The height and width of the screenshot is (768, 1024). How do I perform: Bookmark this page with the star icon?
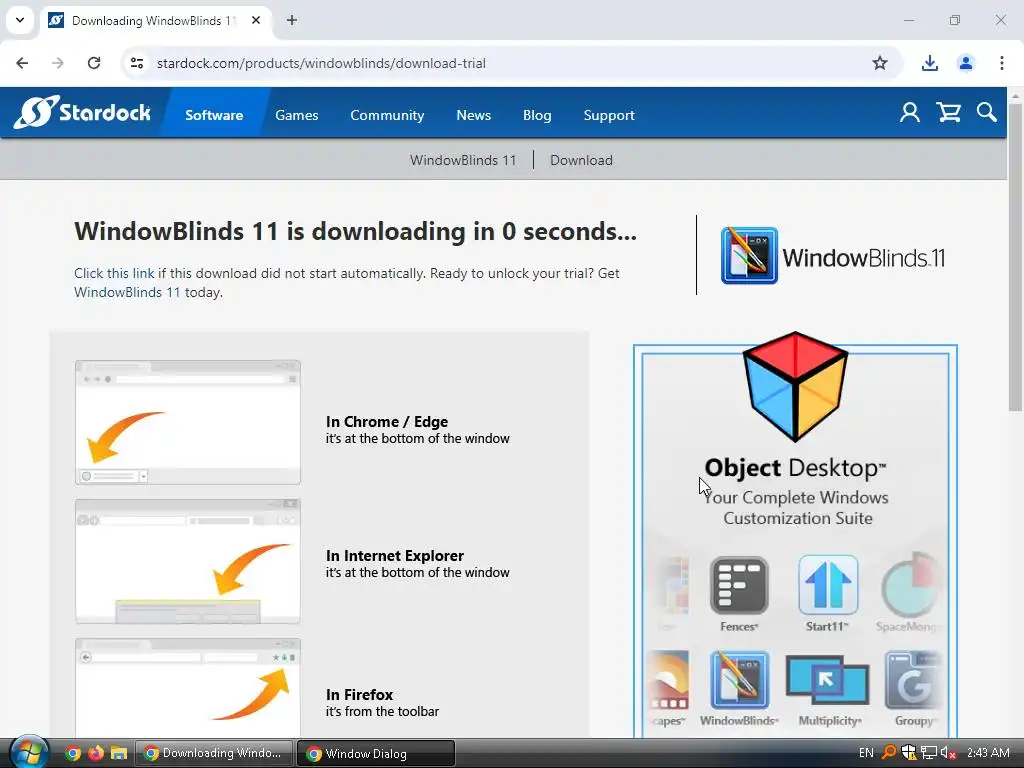880,63
